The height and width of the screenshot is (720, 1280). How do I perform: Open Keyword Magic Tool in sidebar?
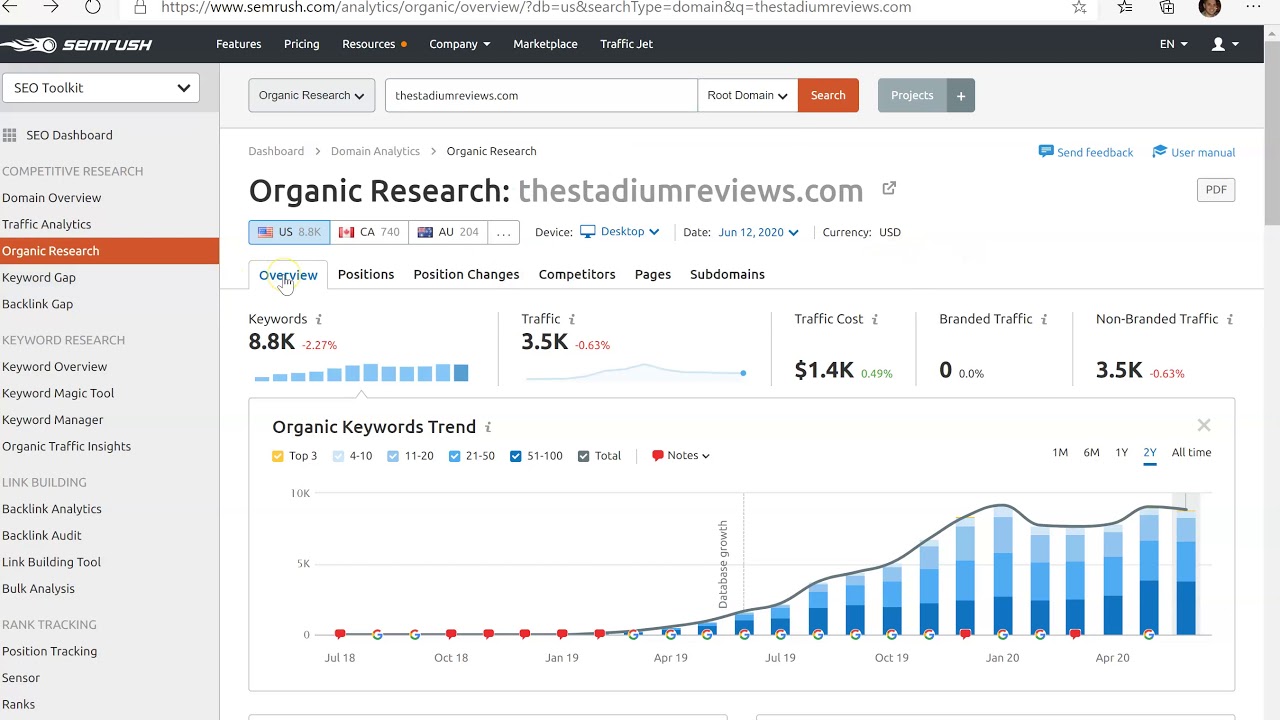point(58,393)
